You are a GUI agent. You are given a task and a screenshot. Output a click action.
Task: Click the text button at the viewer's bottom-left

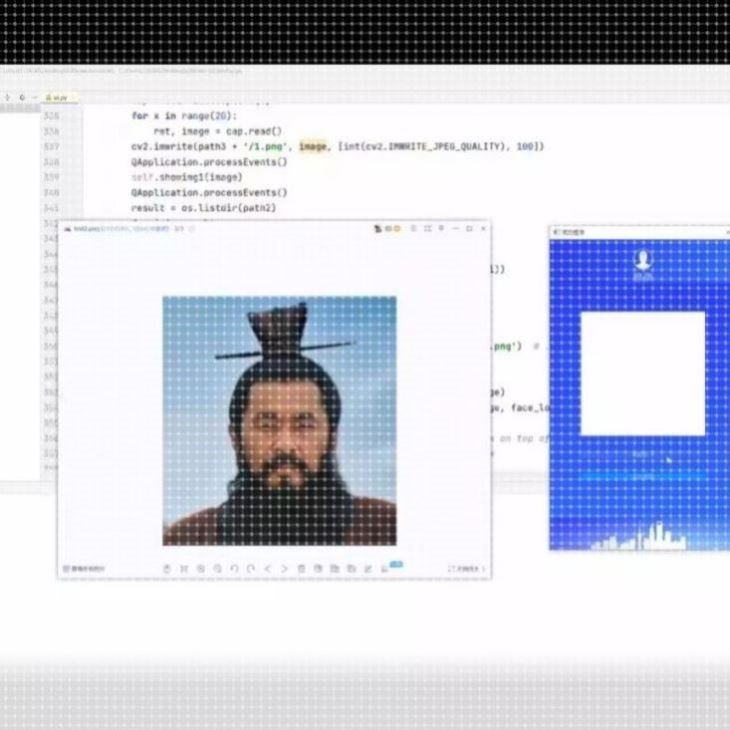click(84, 568)
